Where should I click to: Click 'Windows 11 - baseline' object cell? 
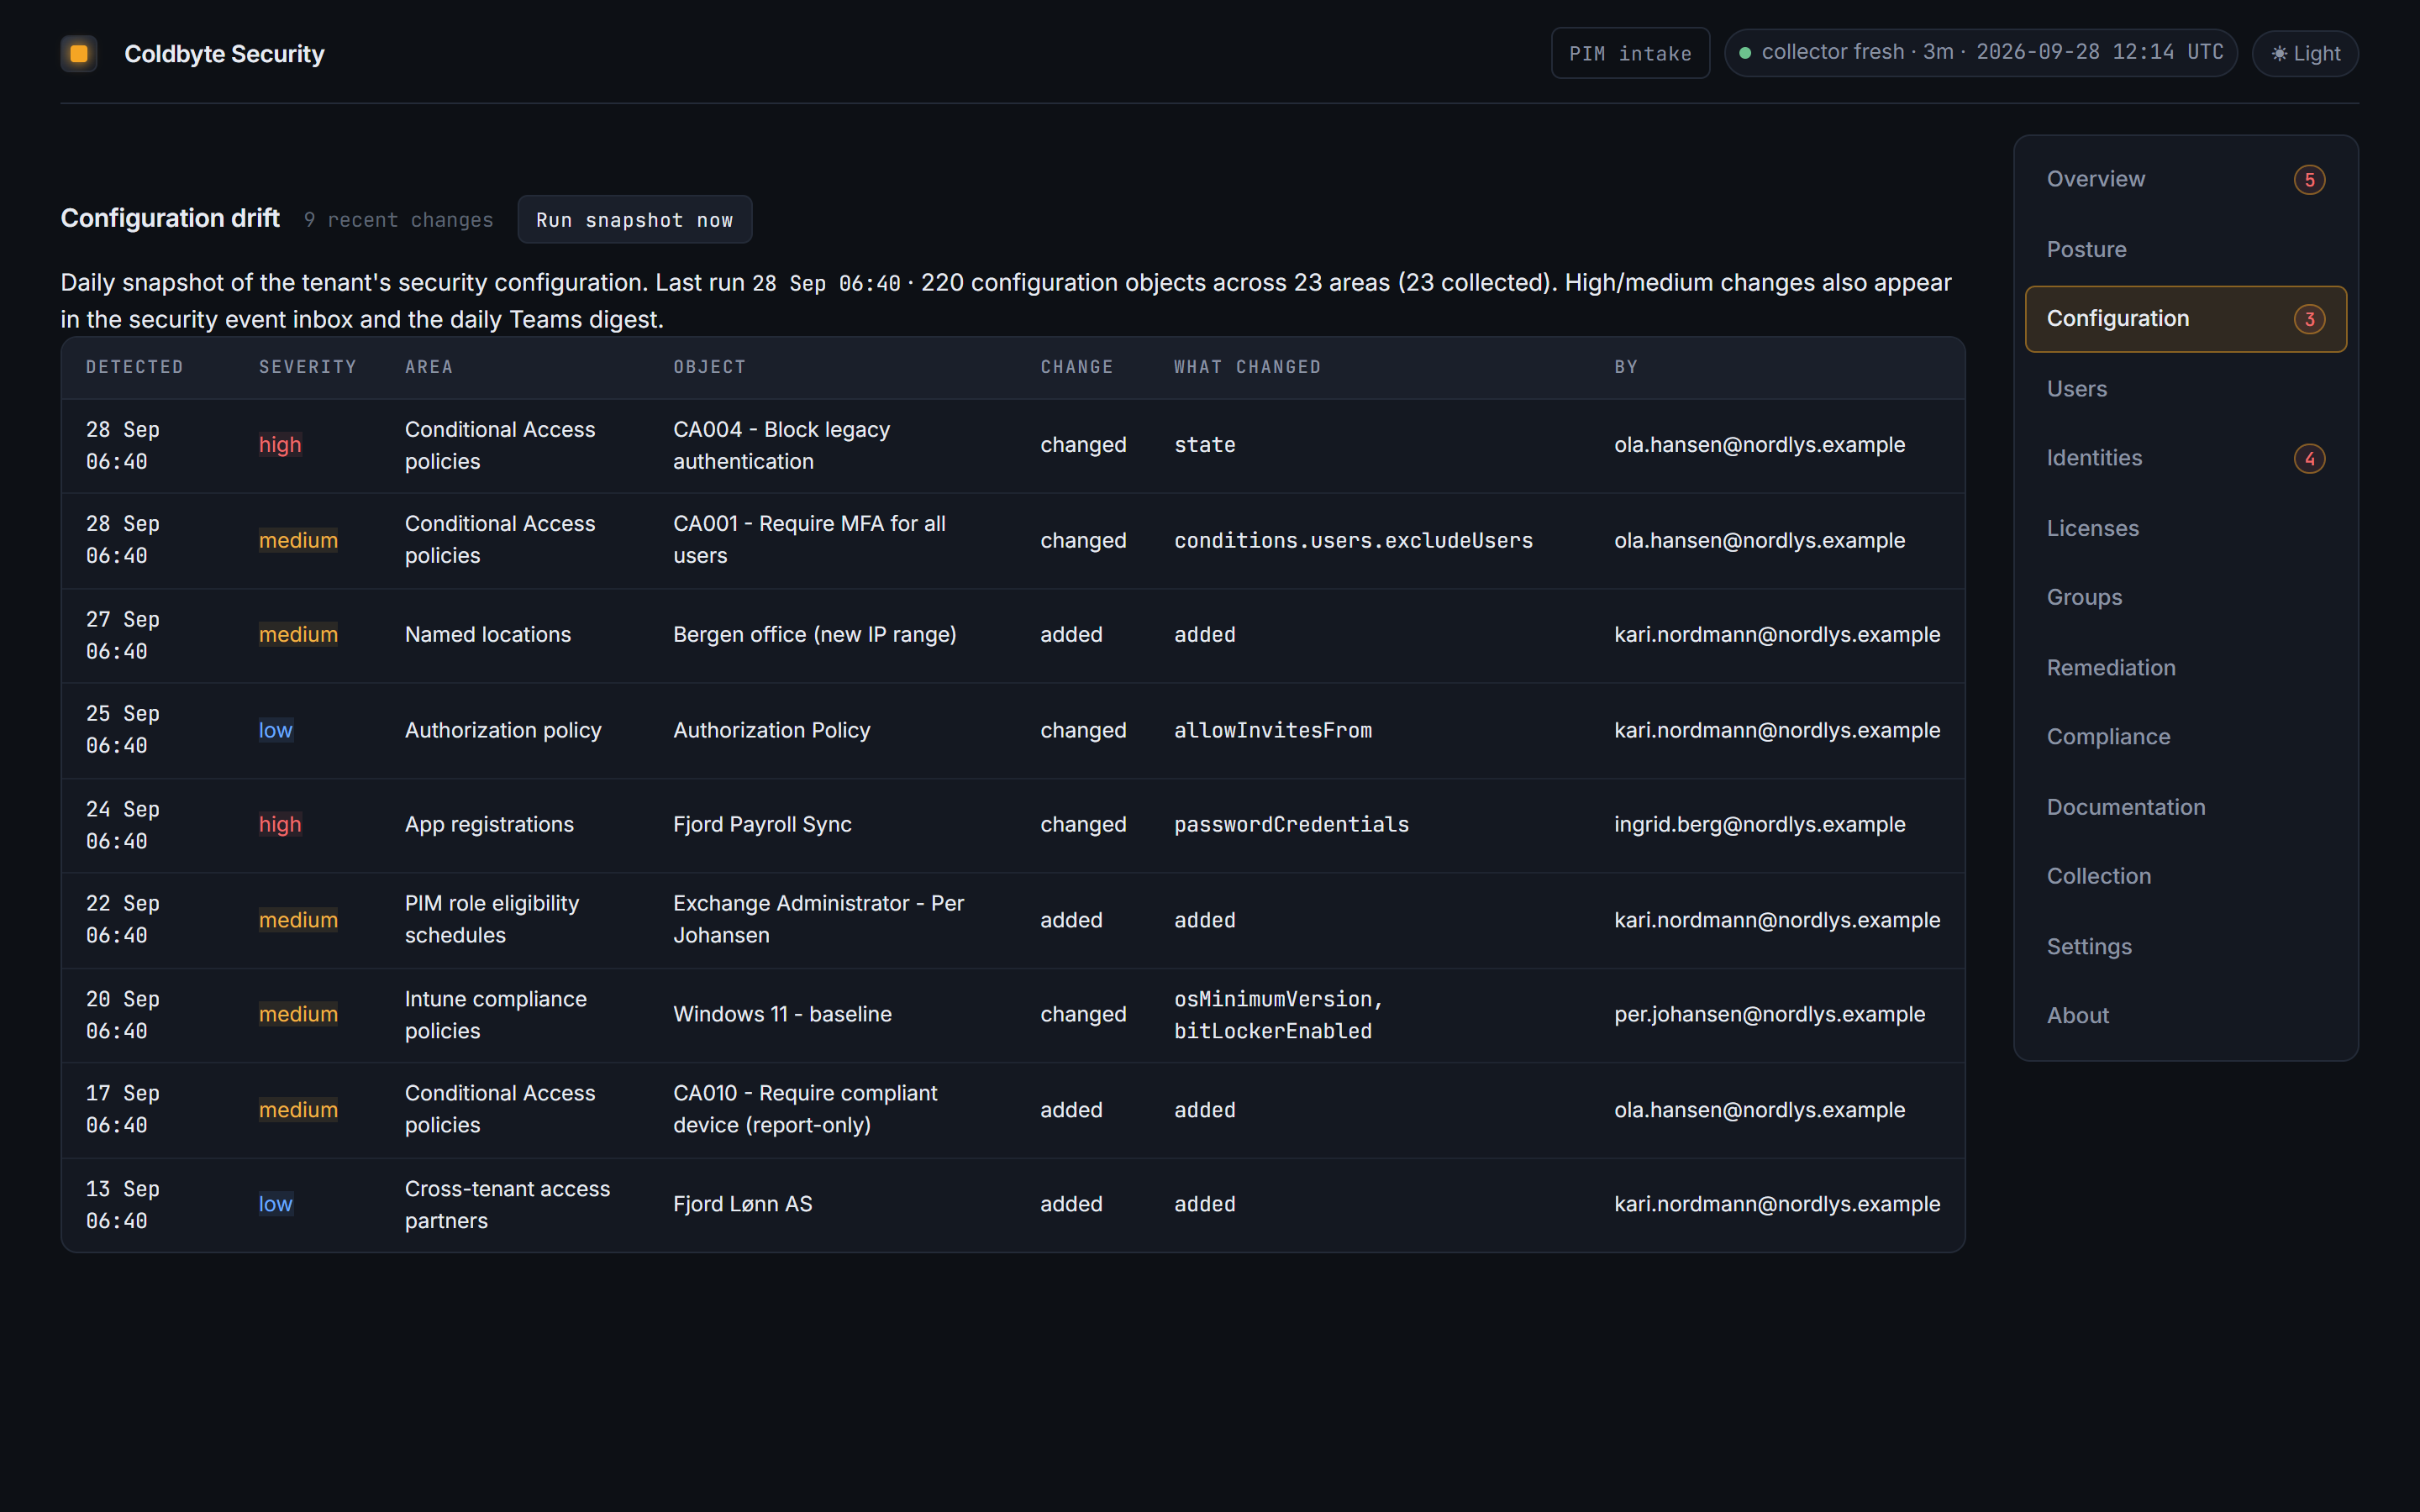(782, 1014)
